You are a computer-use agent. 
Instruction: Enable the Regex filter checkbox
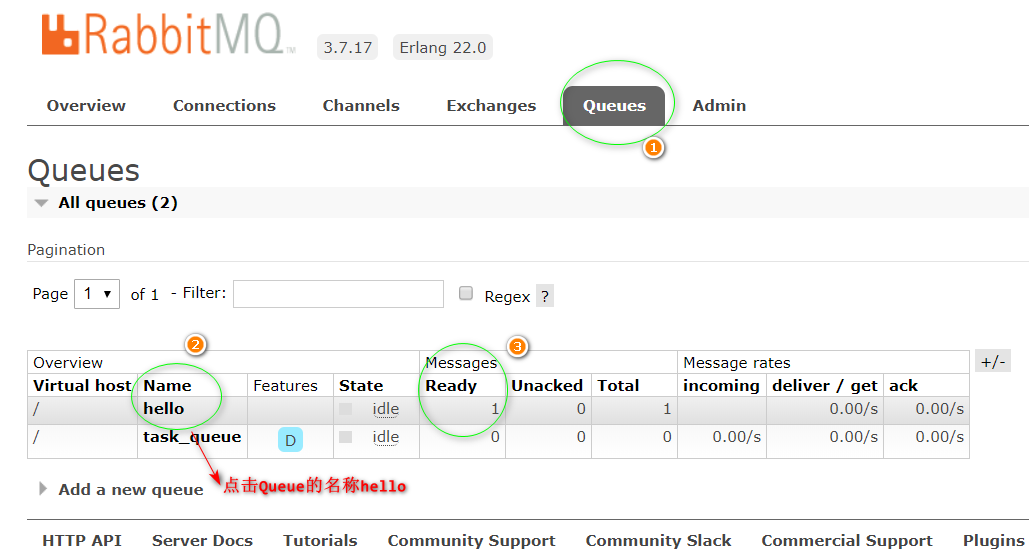[x=466, y=293]
